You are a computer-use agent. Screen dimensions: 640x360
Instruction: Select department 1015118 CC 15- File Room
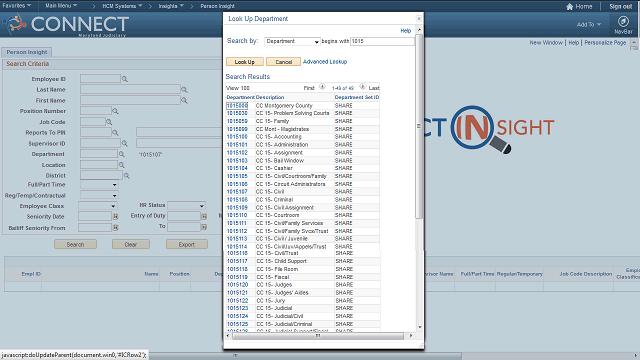238,269
